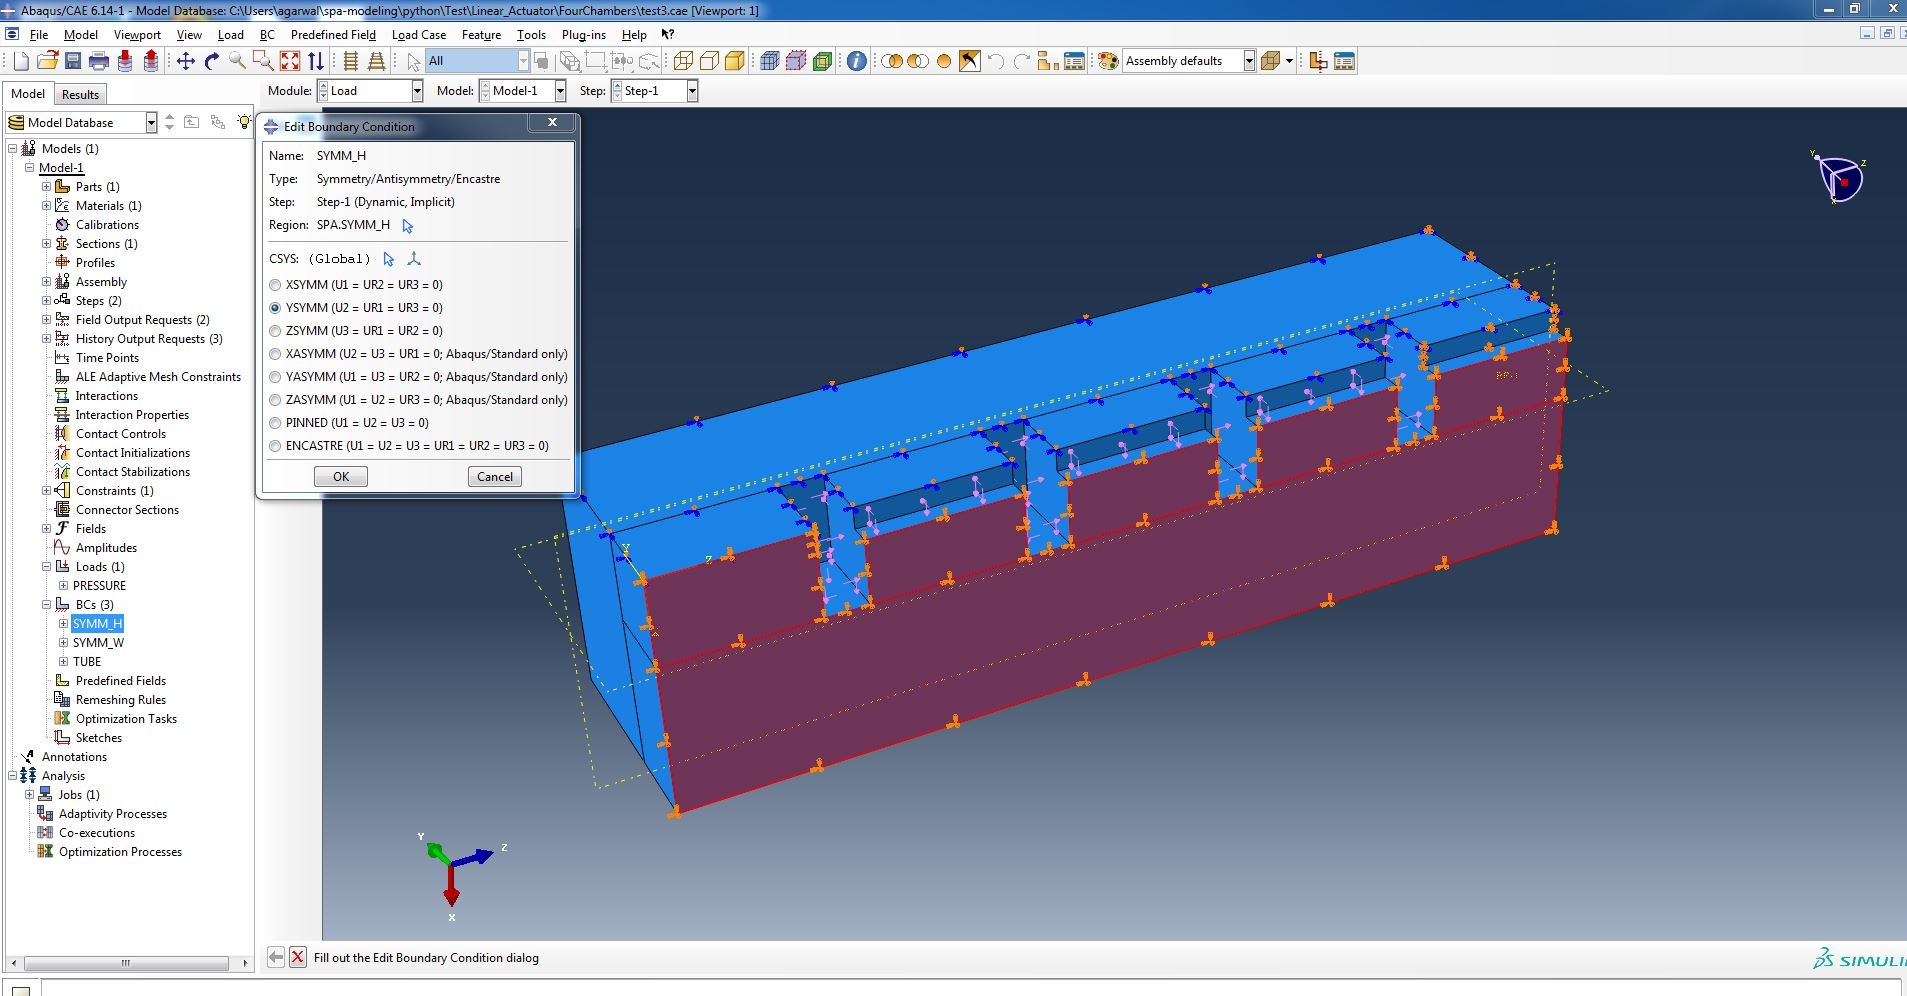The image size is (1907, 996).
Task: Click the Print icon
Action: [x=99, y=62]
